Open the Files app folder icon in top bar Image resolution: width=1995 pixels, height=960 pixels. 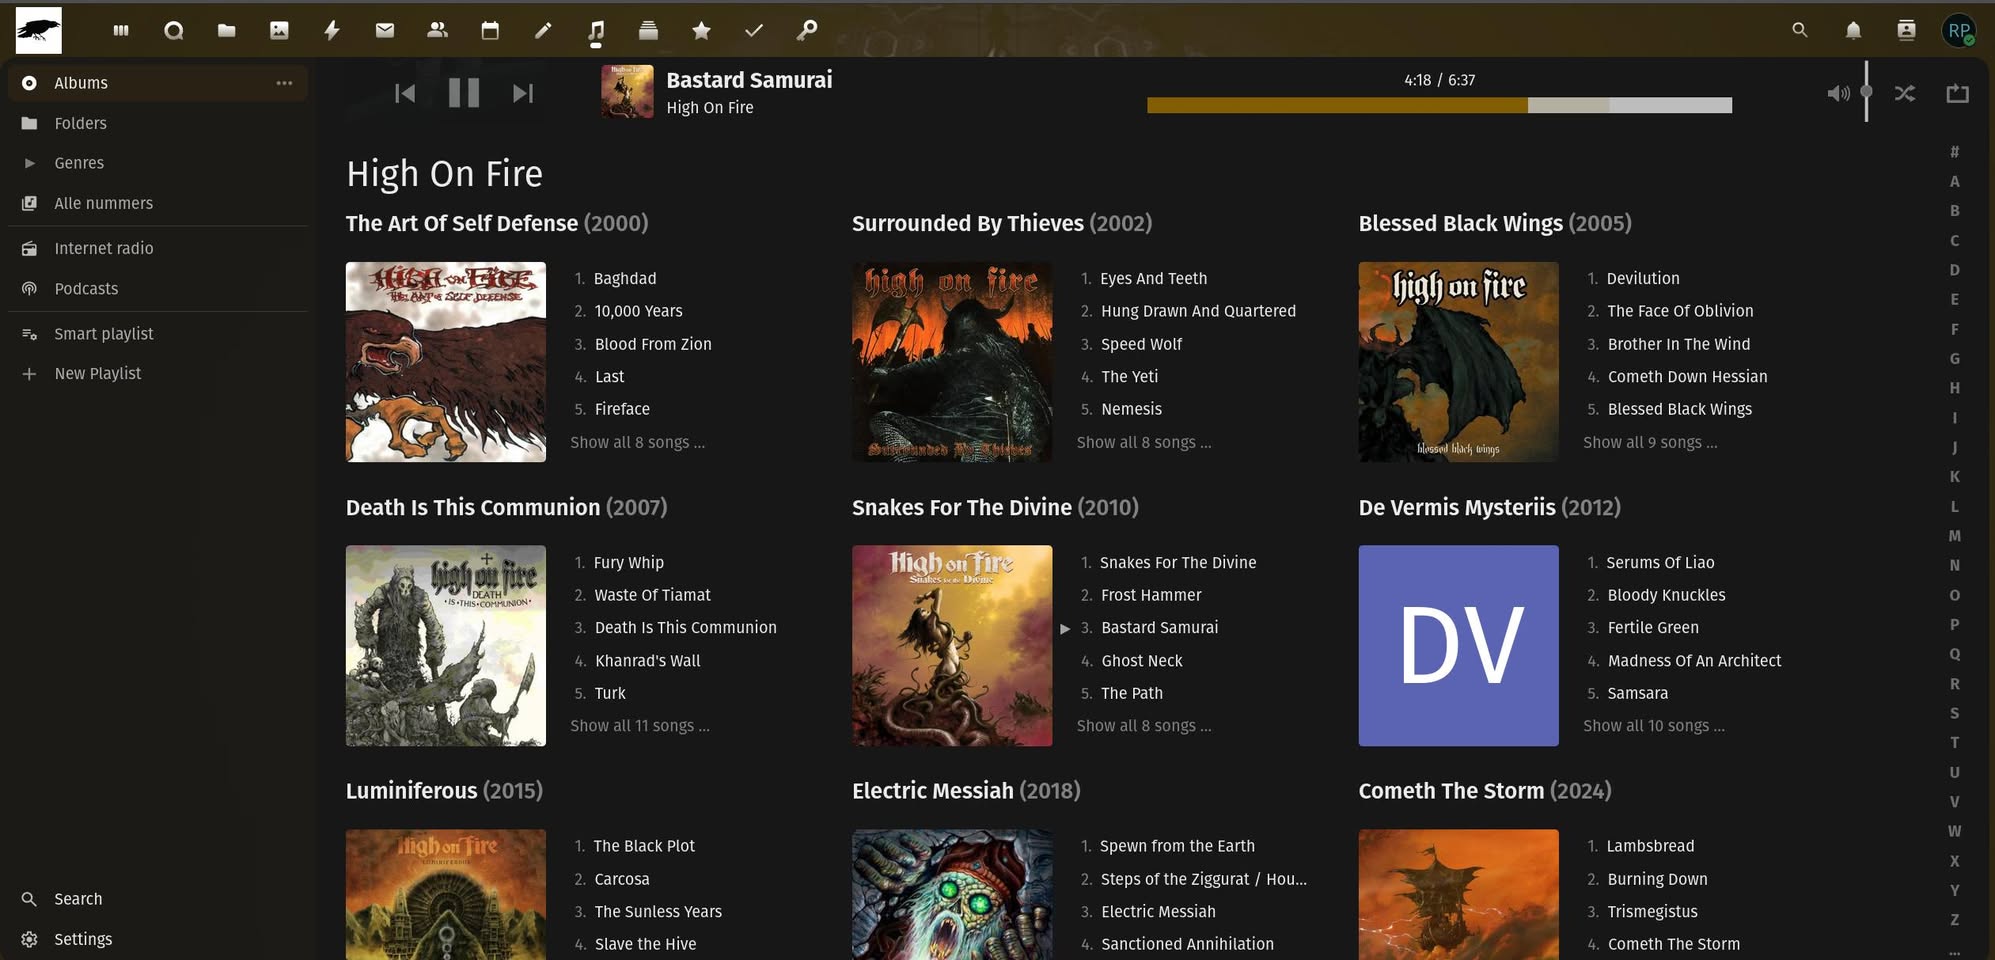[x=227, y=31]
